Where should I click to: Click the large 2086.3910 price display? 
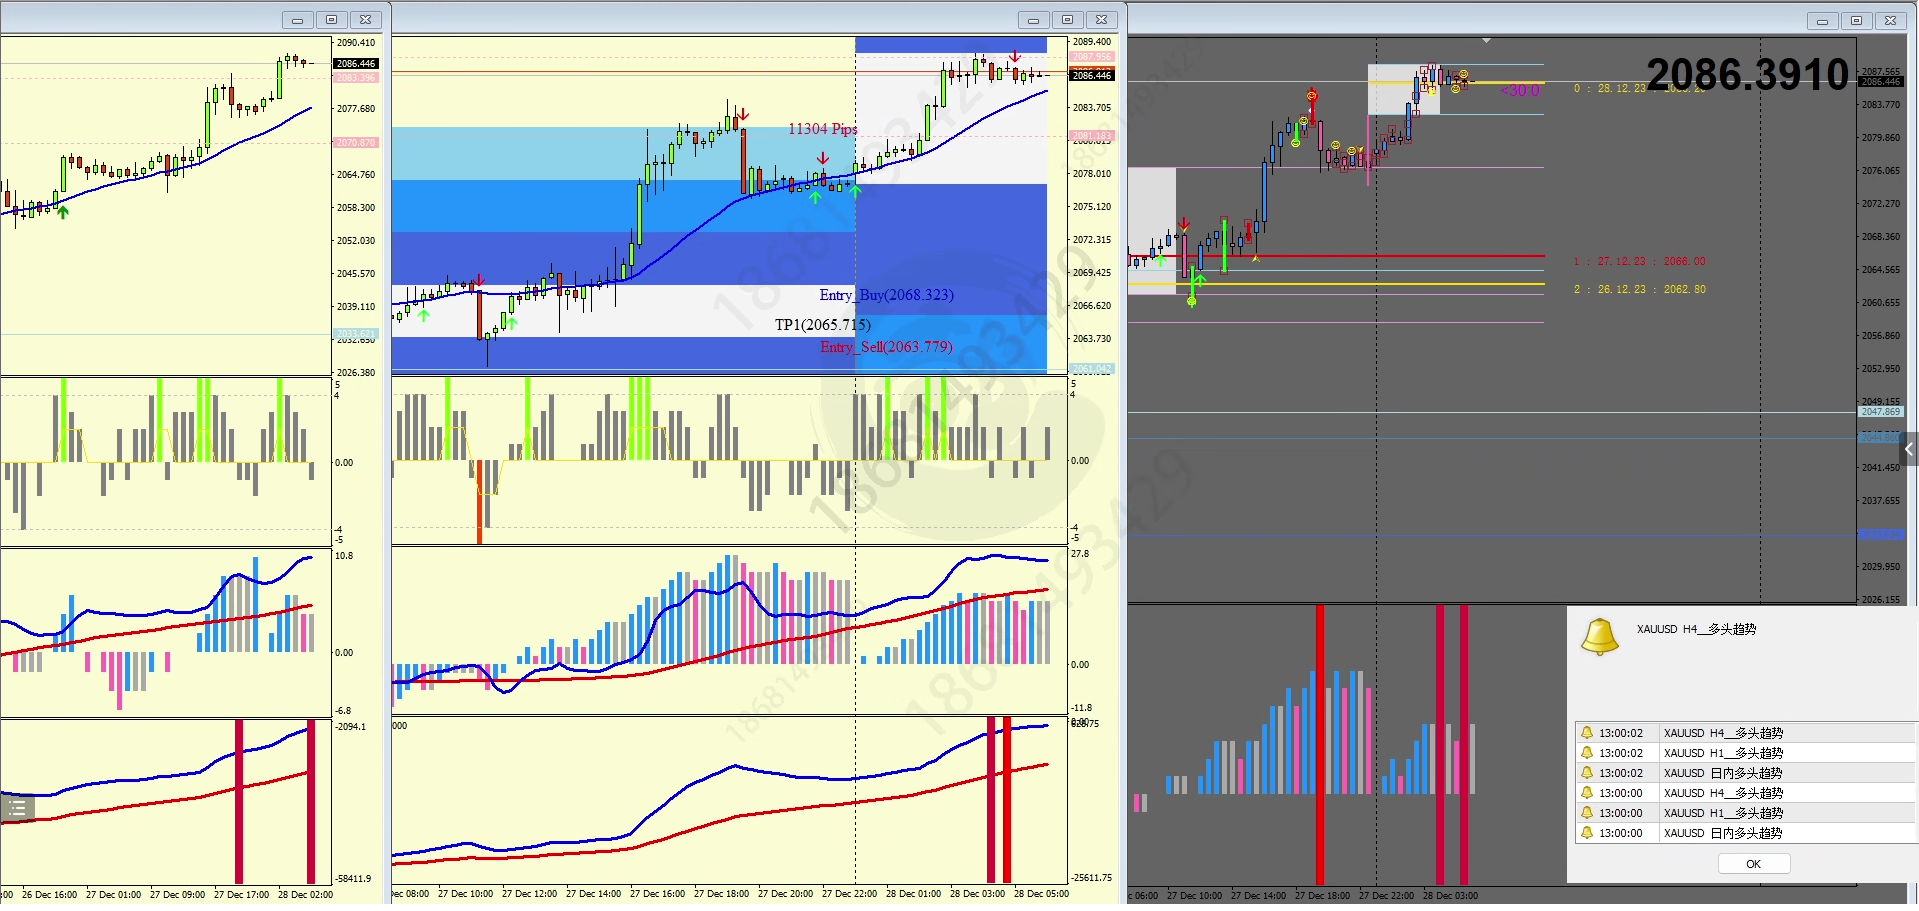click(x=1748, y=74)
